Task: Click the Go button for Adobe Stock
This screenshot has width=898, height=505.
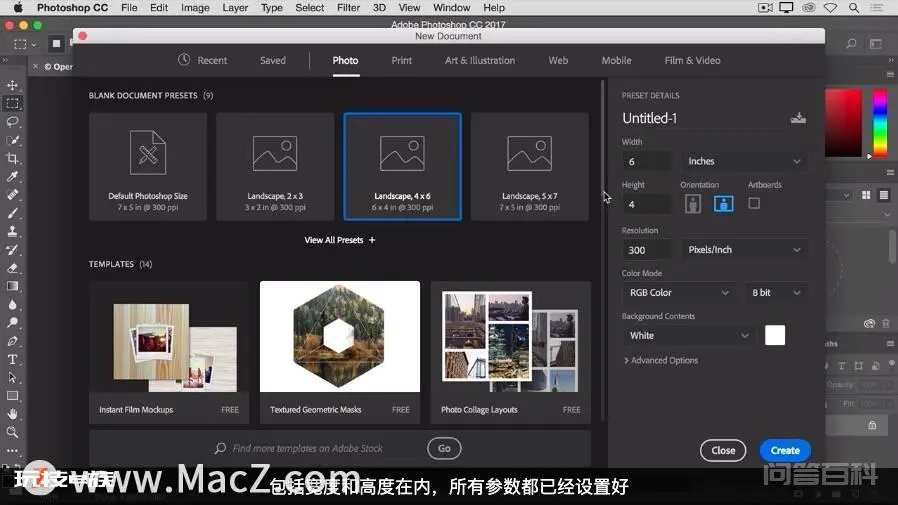Action: 444,448
